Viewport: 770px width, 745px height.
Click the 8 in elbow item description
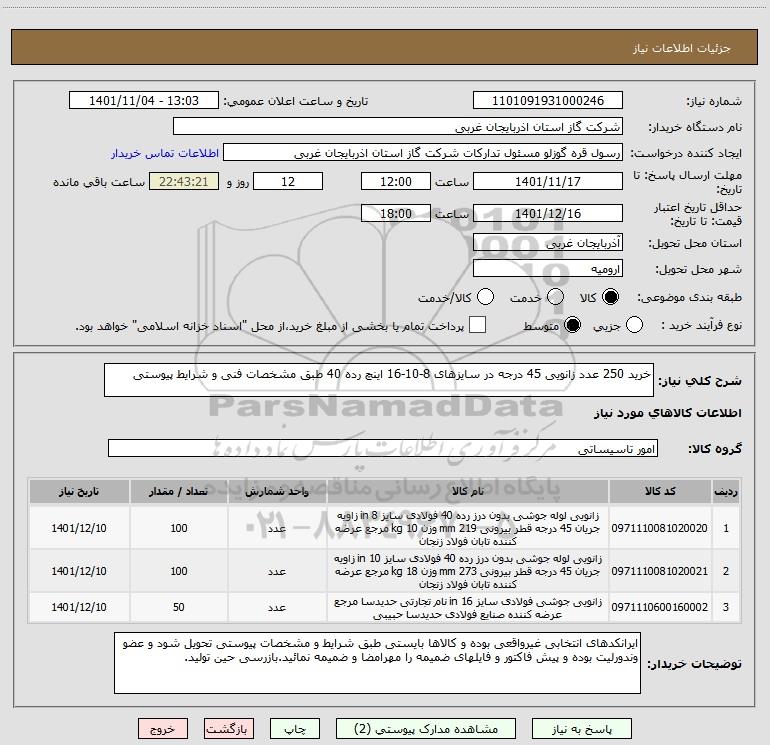coord(468,528)
